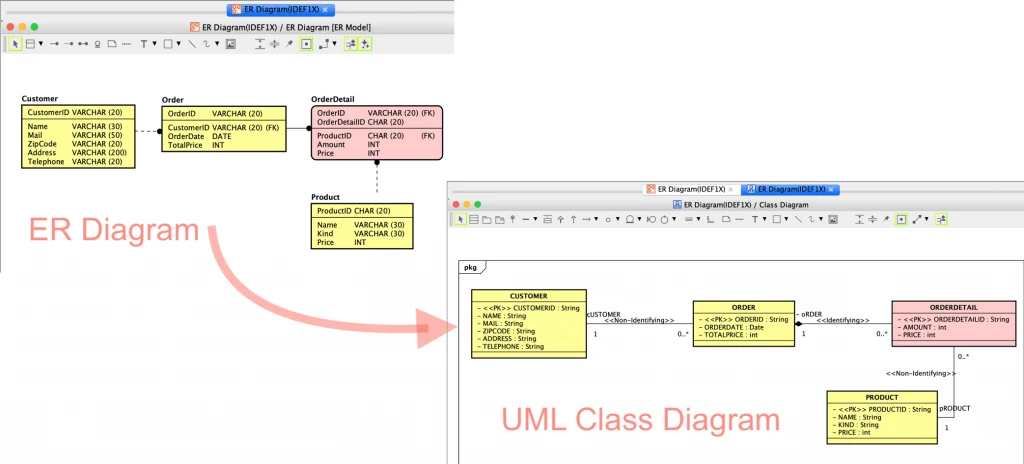Image resolution: width=1024 pixels, height=464 pixels.
Task: Click the Product entity name in ER diagram
Action: 325,197
